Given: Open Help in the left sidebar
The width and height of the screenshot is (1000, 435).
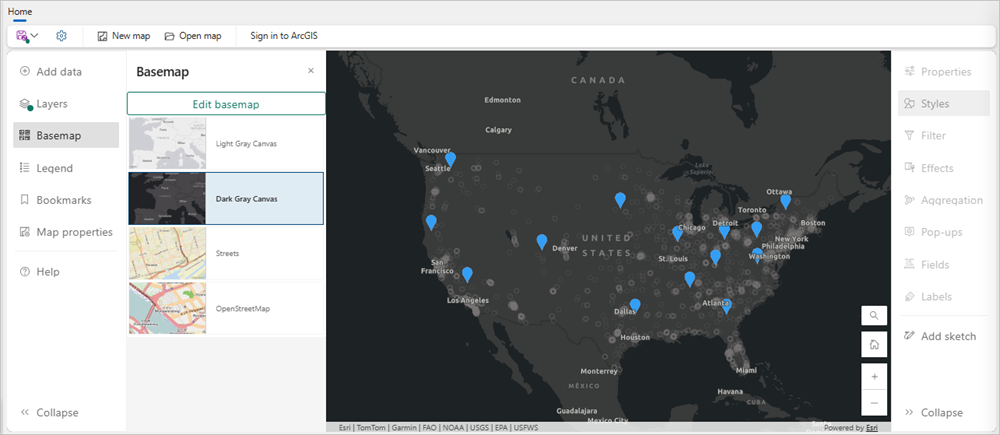Looking at the screenshot, I should [66, 272].
